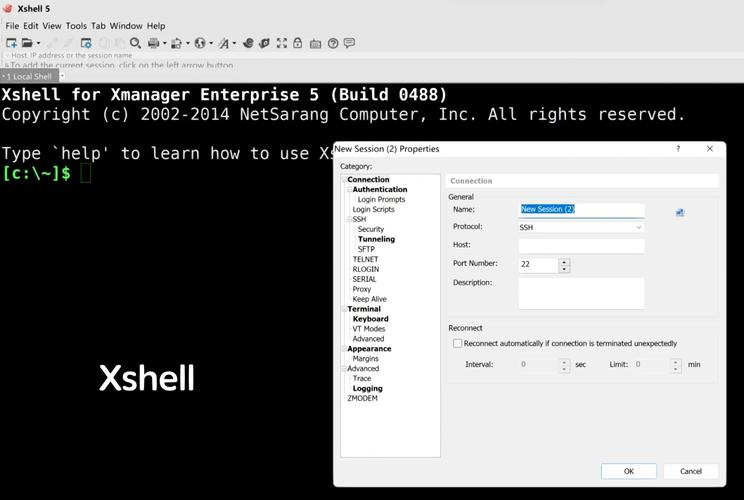Screen dimensions: 744x500
Task: Click the Print toolbar icon
Action: (x=153, y=43)
